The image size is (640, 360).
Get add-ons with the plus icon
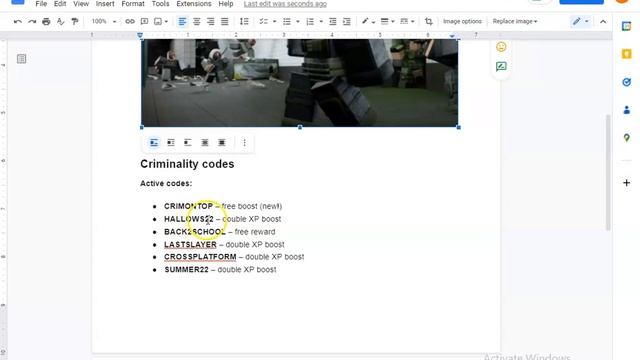click(627, 182)
